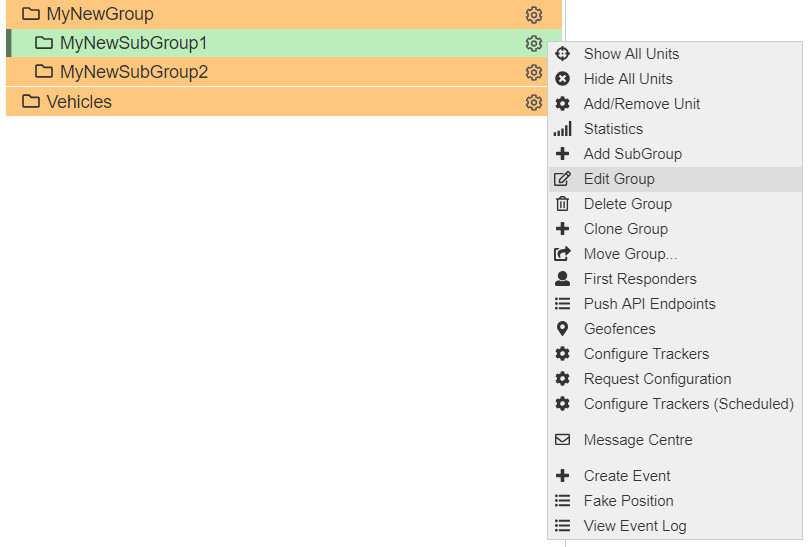This screenshot has width=810, height=547.
Task: Click the gear icon in Vehicles row
Action: (534, 102)
